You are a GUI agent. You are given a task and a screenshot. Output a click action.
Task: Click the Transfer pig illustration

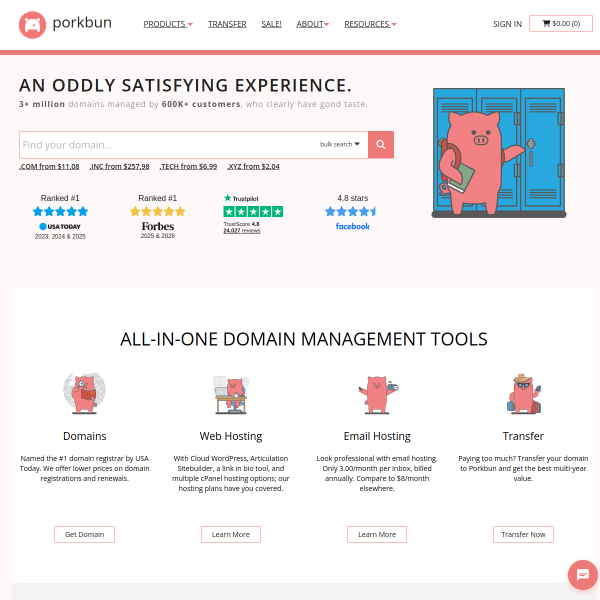[523, 393]
